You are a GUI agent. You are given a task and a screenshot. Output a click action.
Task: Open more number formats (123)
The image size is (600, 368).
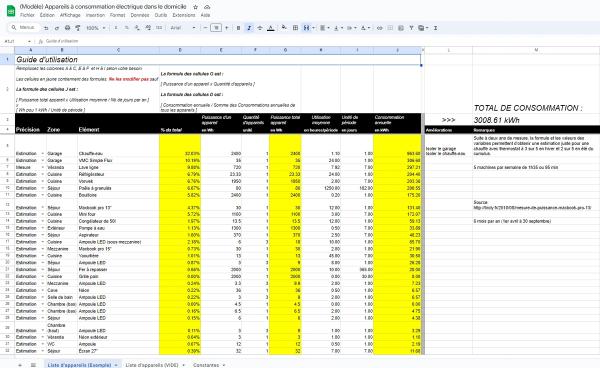(x=159, y=28)
